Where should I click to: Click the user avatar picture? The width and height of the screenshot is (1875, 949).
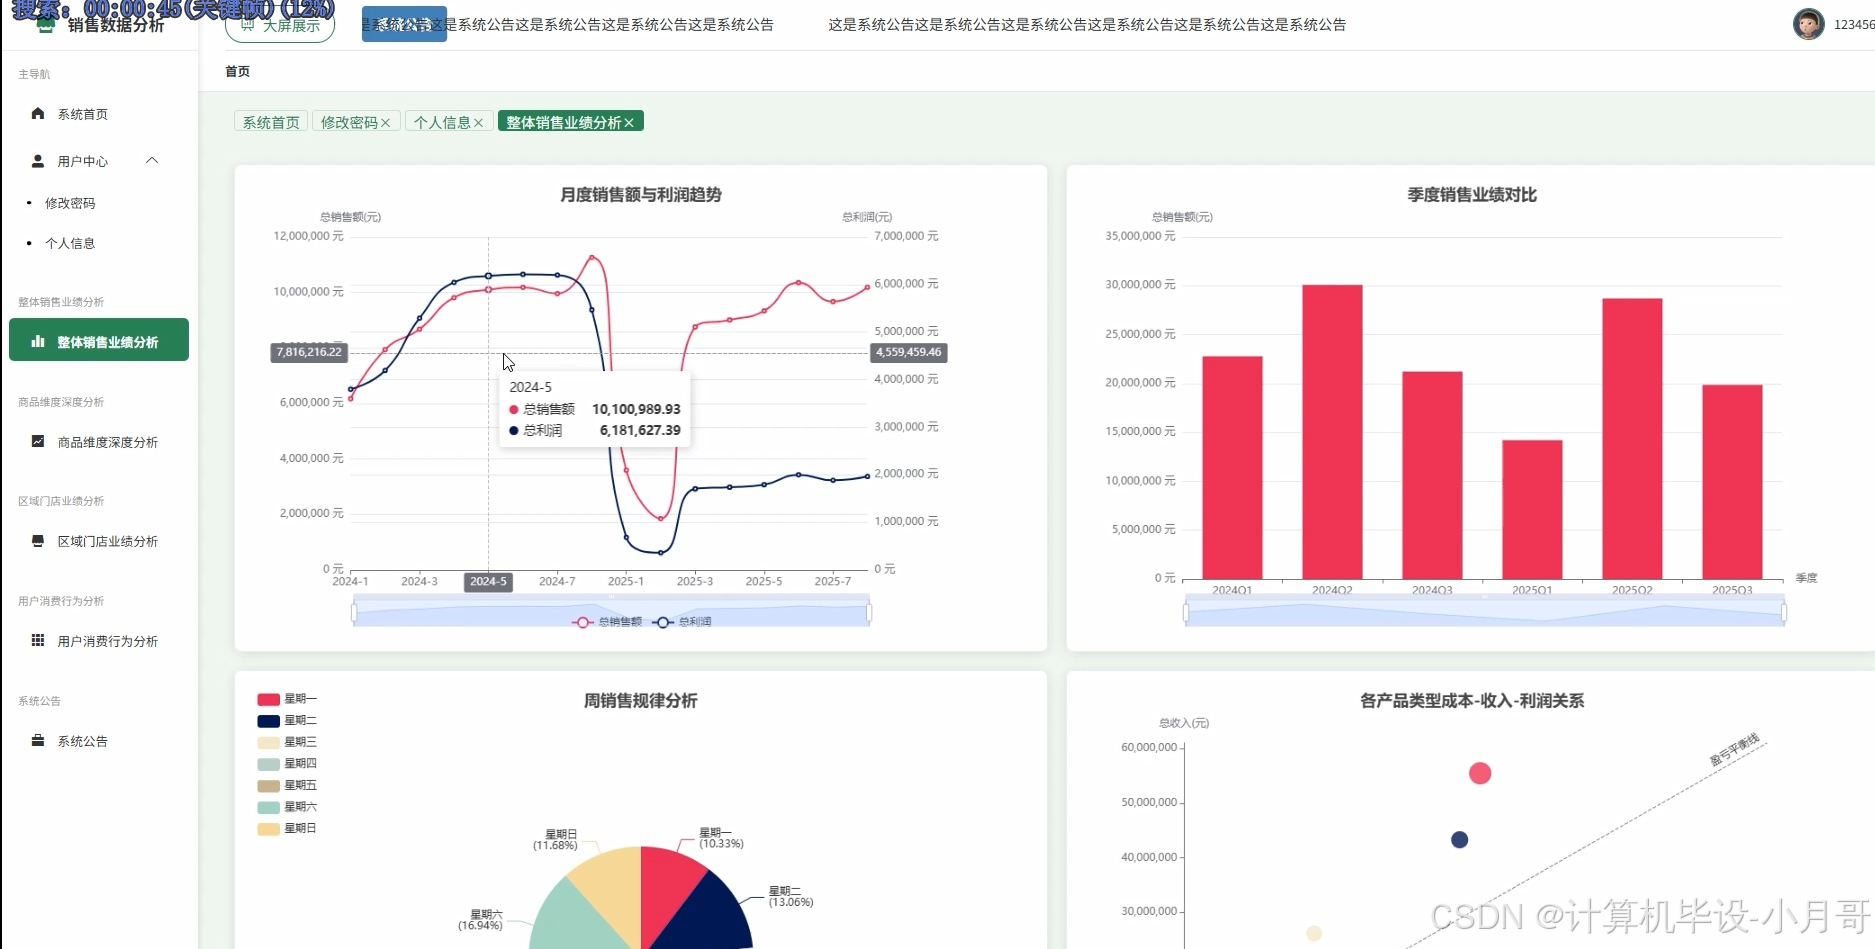1808,24
